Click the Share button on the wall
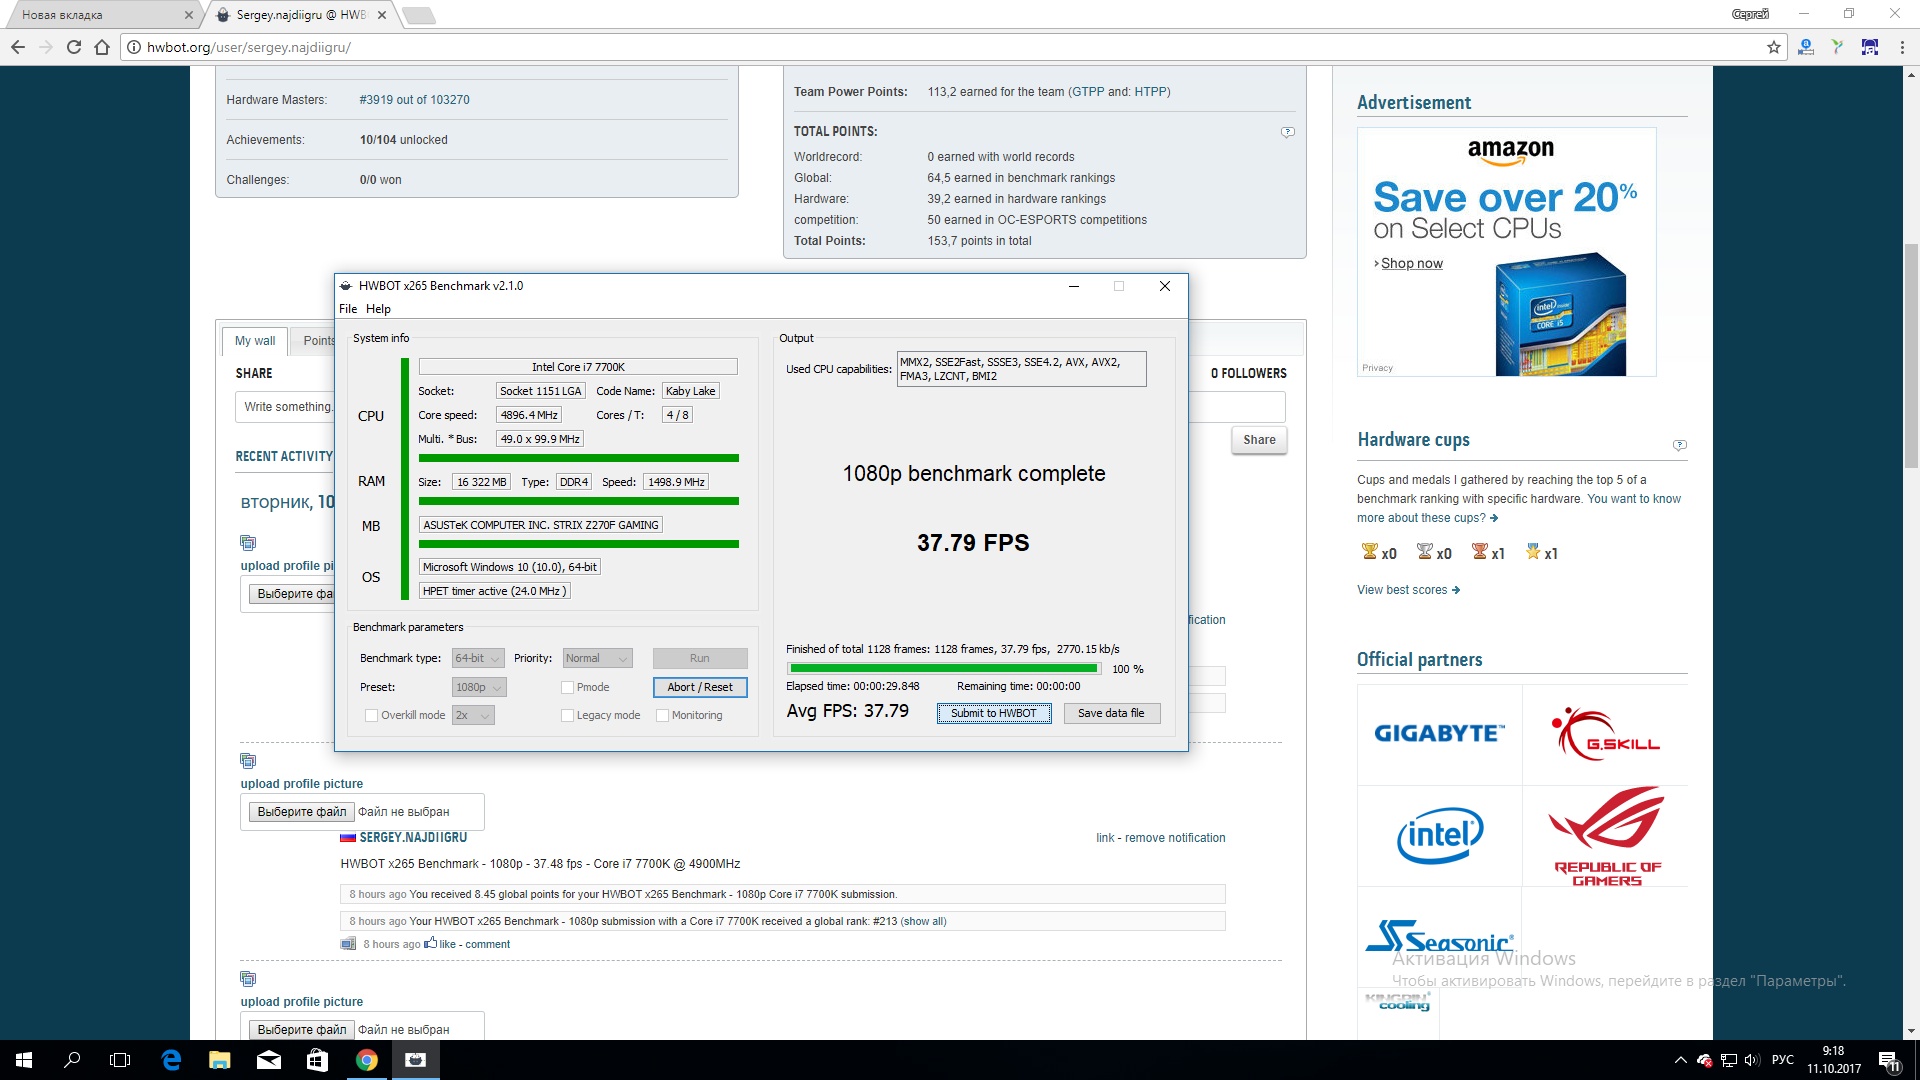Screen dimensions: 1920x1080 [x=1259, y=440]
